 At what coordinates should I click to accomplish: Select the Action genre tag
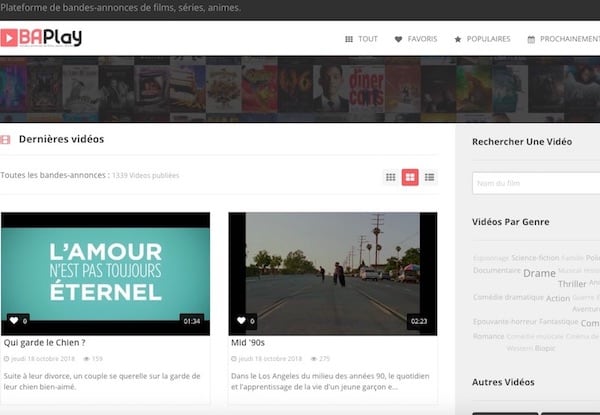click(558, 298)
